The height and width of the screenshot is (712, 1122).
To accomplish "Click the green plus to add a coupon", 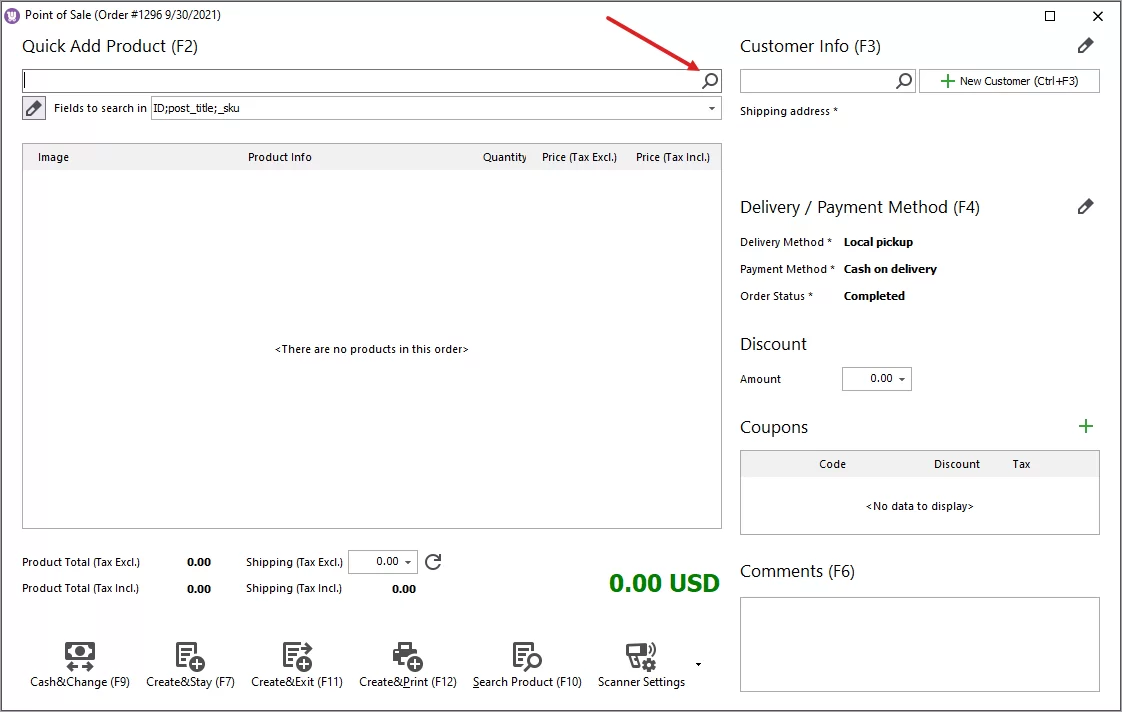I will click(x=1086, y=426).
